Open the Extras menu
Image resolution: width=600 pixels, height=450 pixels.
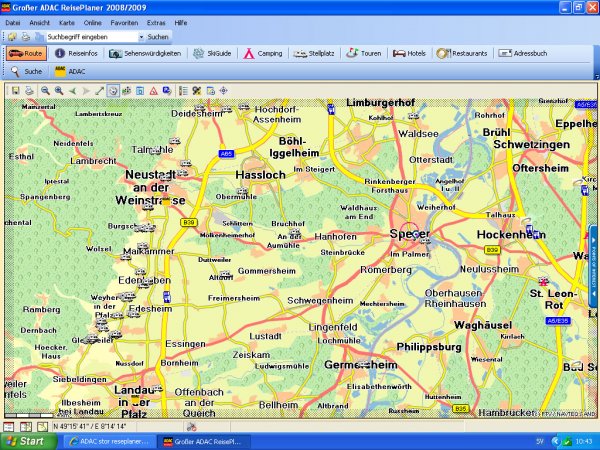(x=157, y=21)
